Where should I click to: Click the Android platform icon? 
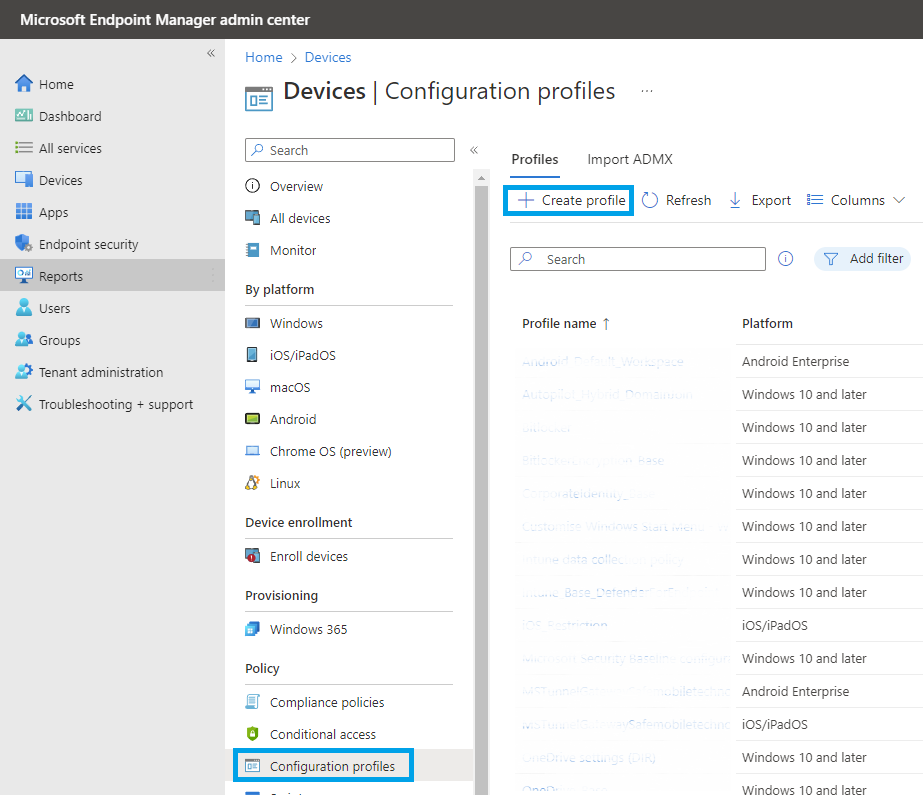coord(253,419)
